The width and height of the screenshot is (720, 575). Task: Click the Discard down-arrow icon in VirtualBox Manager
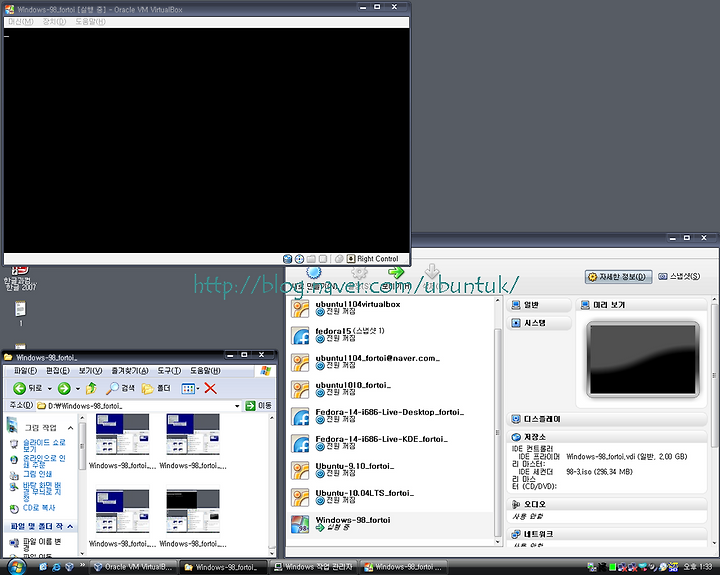pyautogui.click(x=432, y=271)
